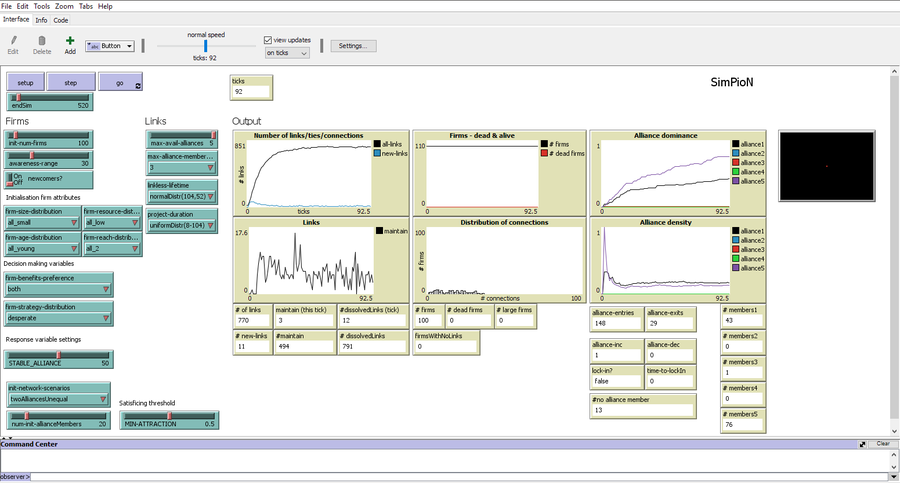Viewport: 900px width, 483px height.
Task: Click the Command Center expand arrows icon
Action: click(x=862, y=443)
